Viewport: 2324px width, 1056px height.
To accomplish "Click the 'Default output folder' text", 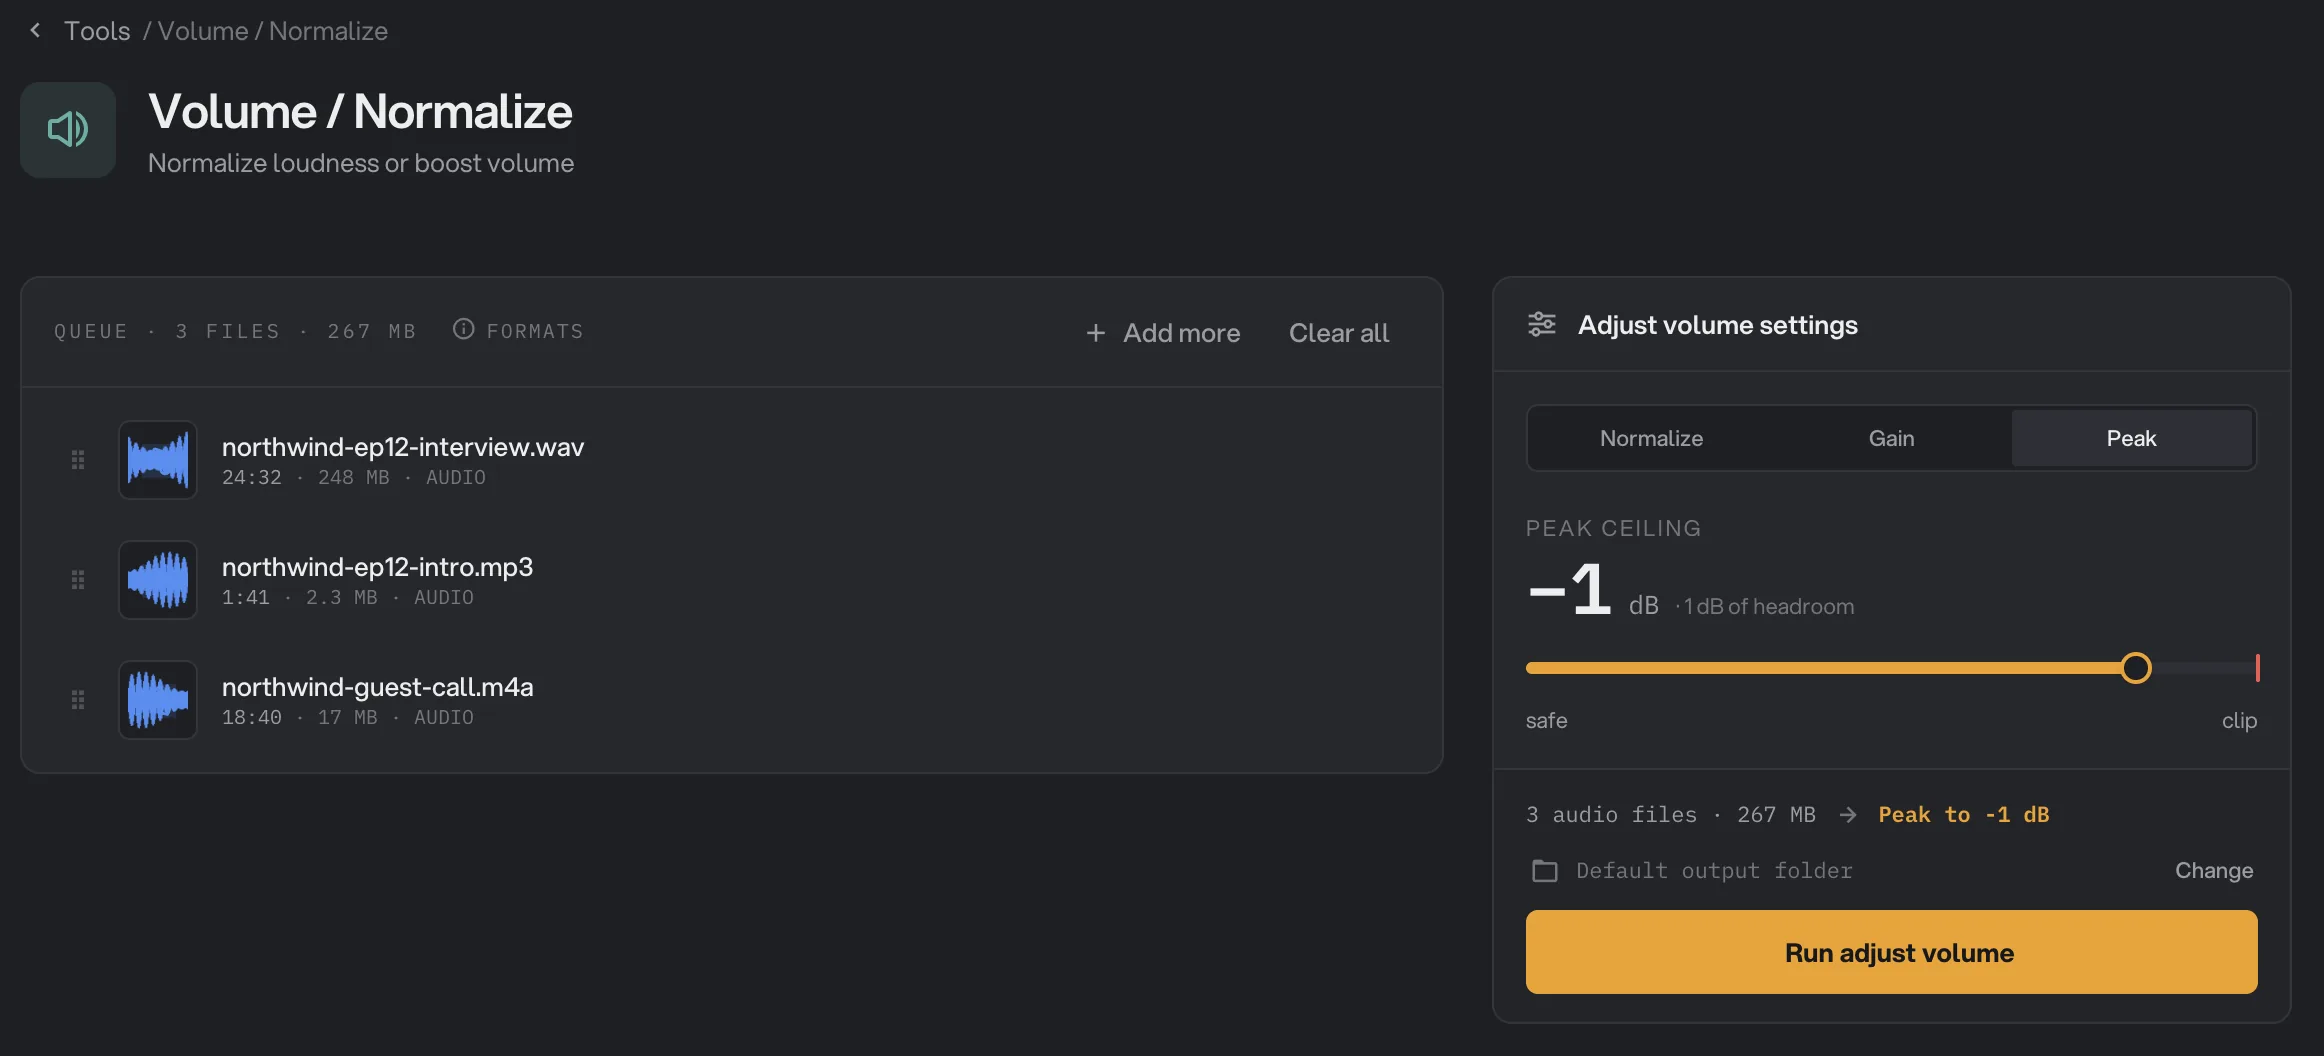I will click(1714, 871).
